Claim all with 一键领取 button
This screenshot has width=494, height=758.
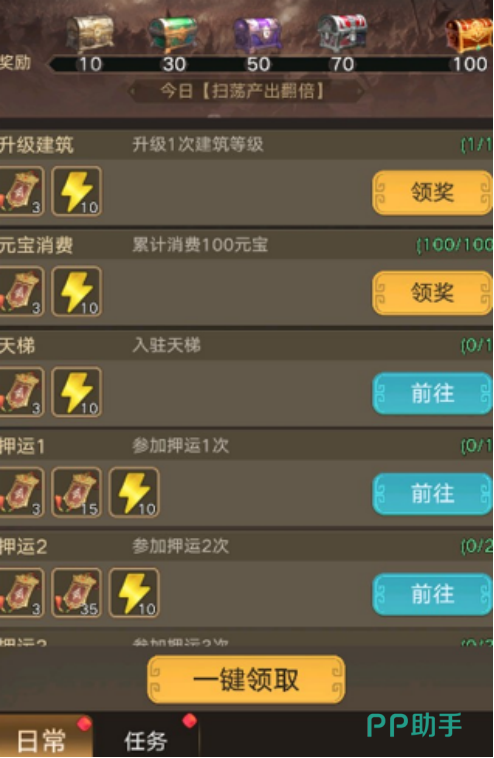(x=246, y=679)
